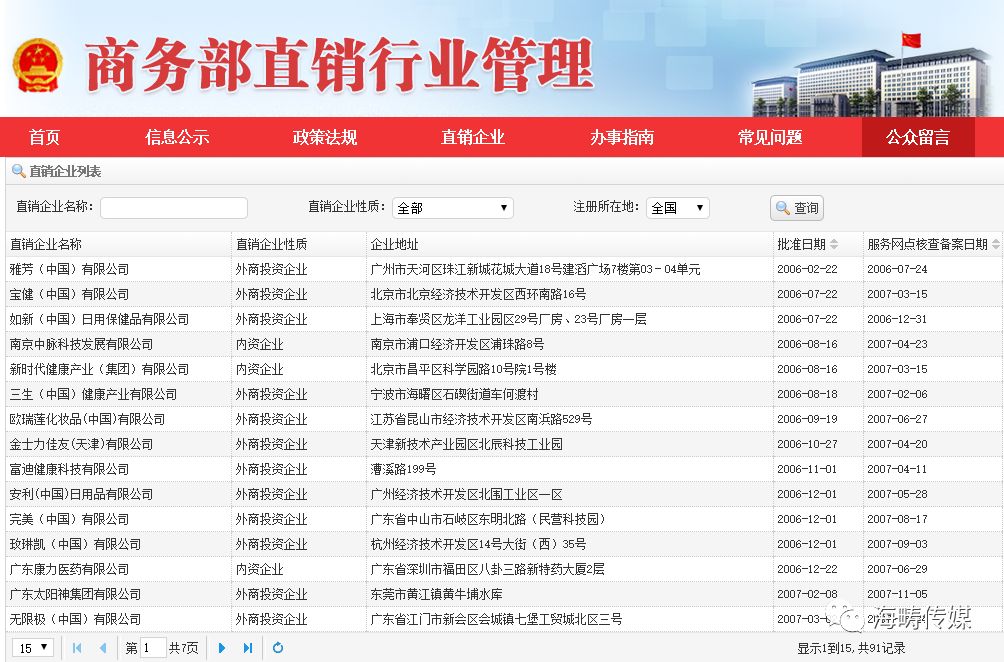Refresh the table with reload icon
1004x662 pixels.
278,648
